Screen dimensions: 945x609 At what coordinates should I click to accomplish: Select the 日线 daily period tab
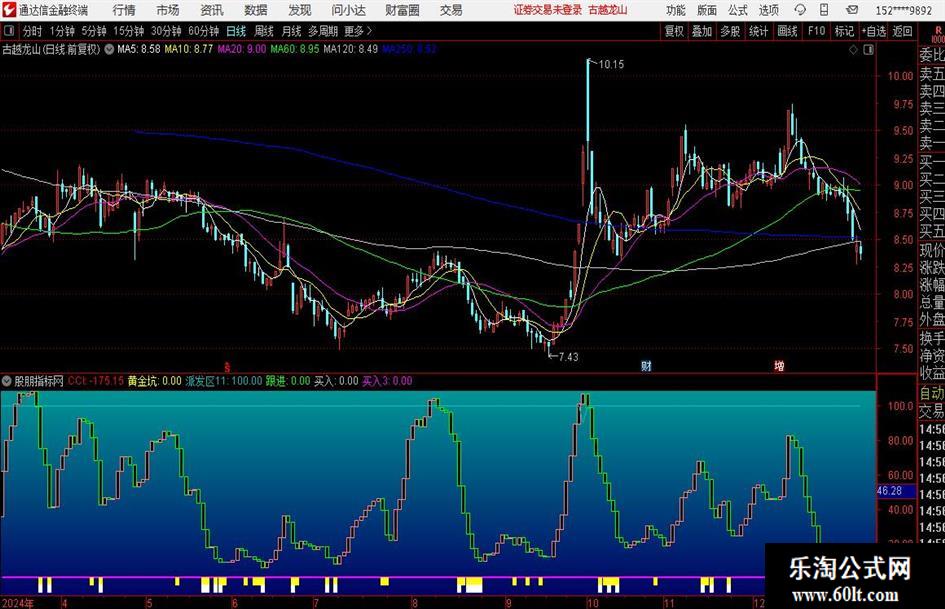236,31
